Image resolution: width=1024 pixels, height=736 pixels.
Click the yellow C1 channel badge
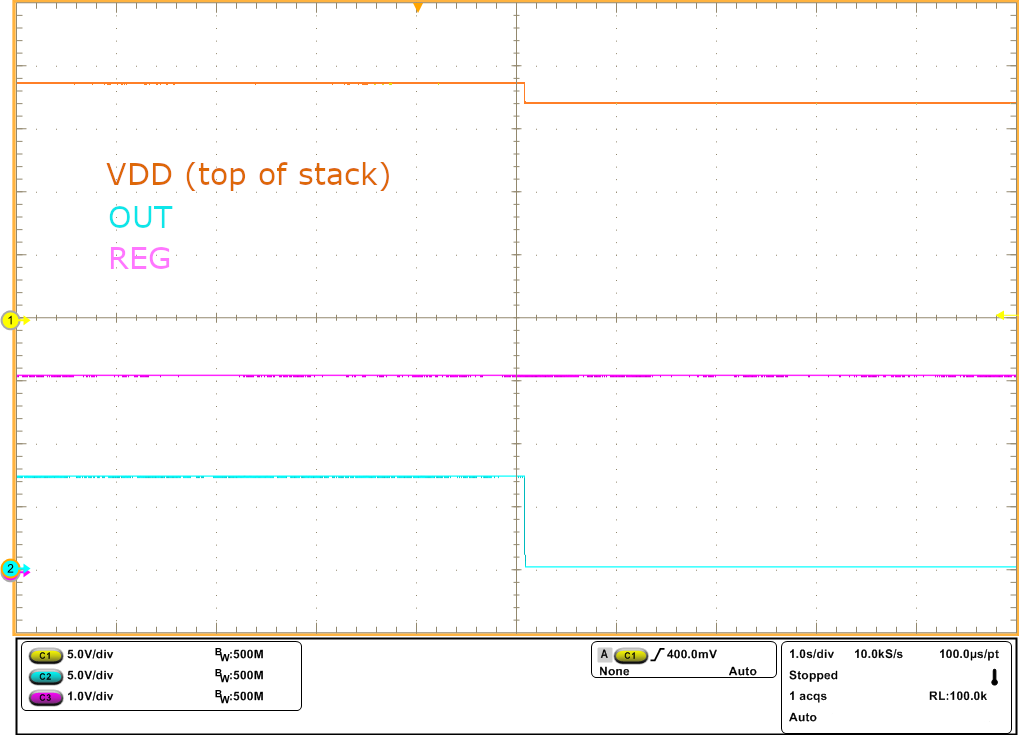[46, 655]
